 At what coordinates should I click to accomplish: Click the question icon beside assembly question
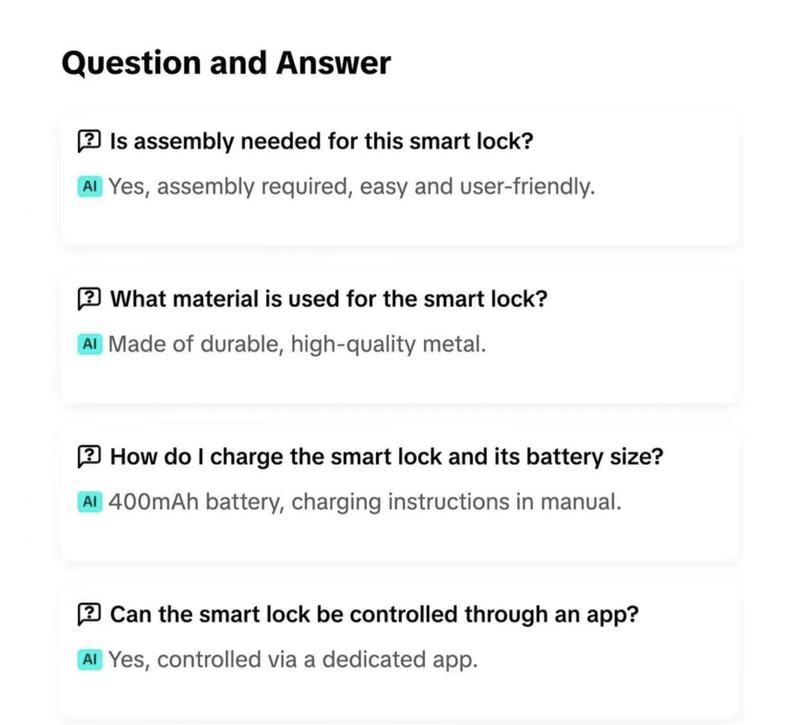pos(89,141)
